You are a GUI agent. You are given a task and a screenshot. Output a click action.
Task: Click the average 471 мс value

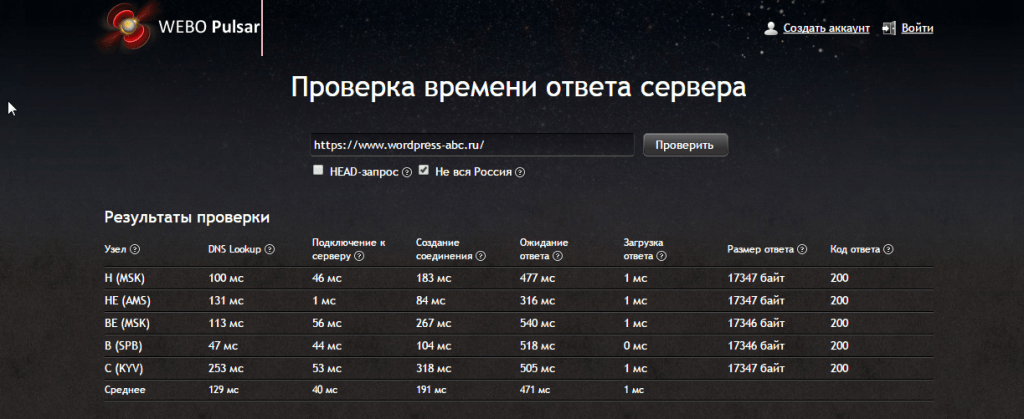[536, 390]
